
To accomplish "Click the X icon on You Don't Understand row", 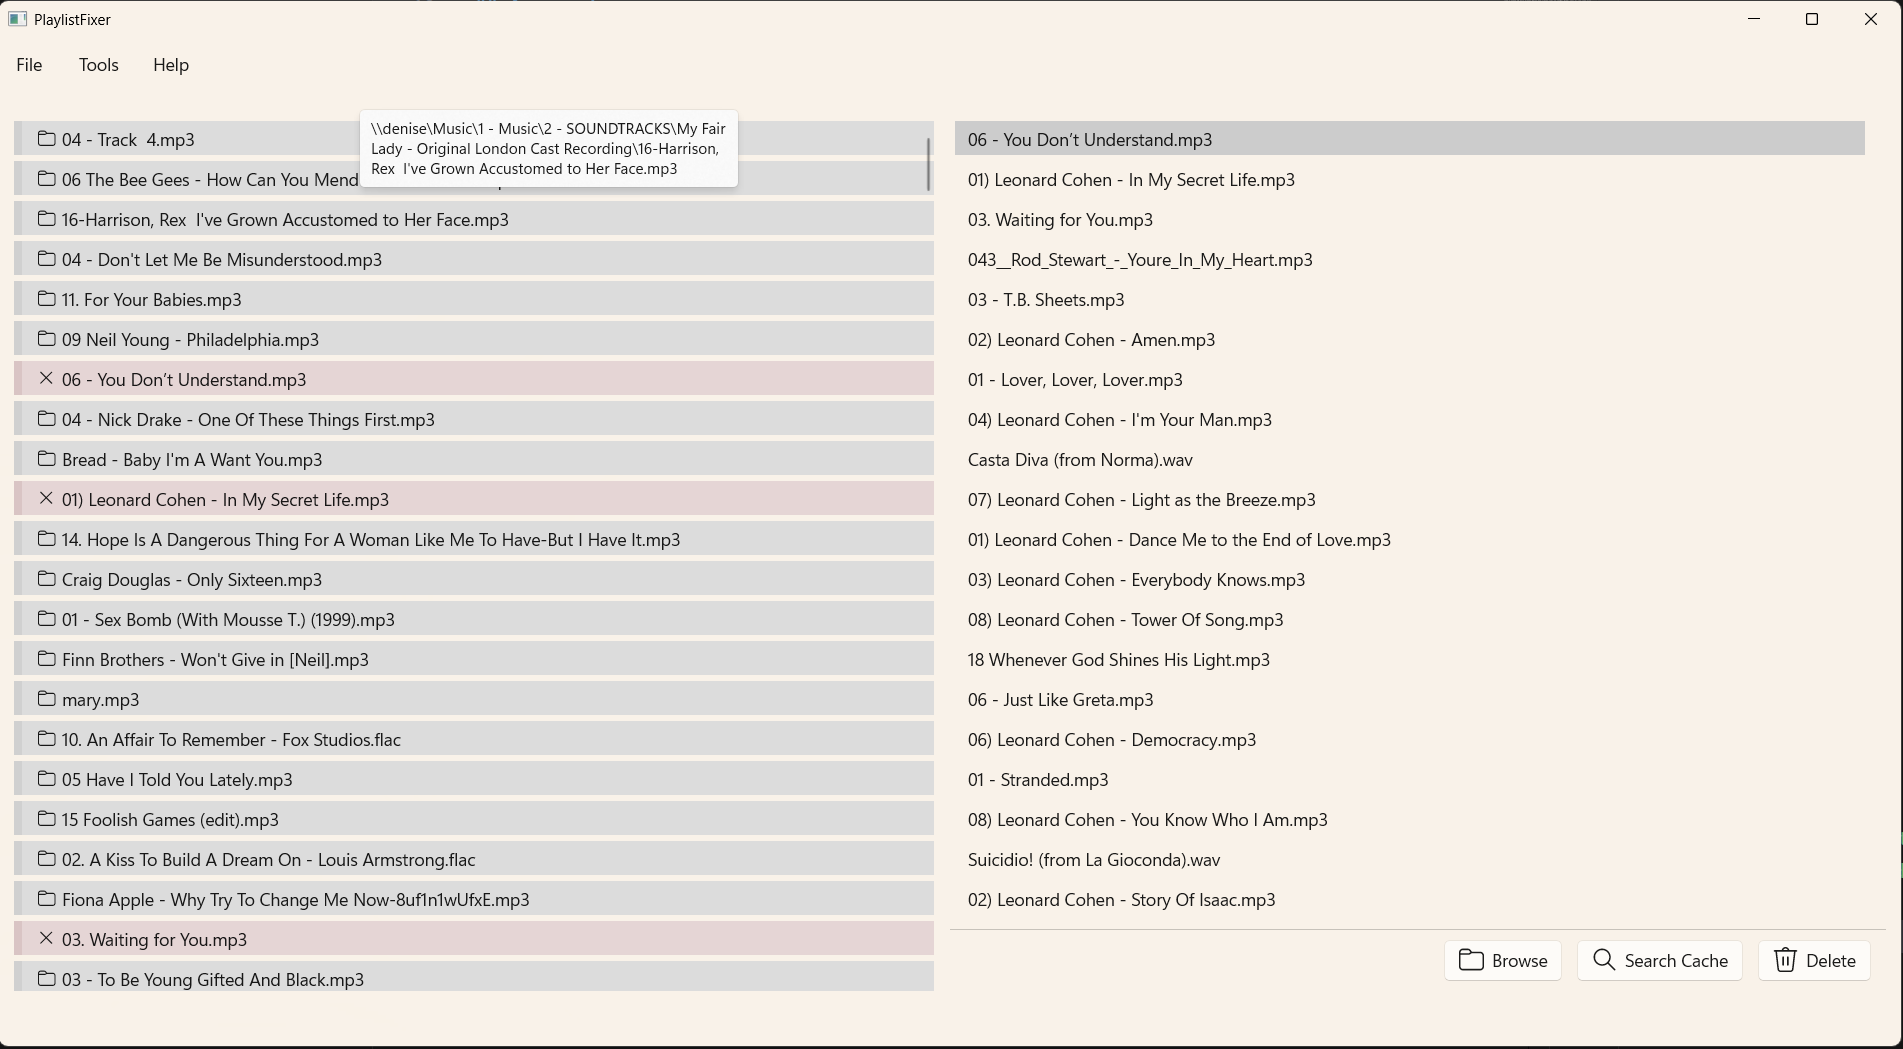I will [46, 379].
